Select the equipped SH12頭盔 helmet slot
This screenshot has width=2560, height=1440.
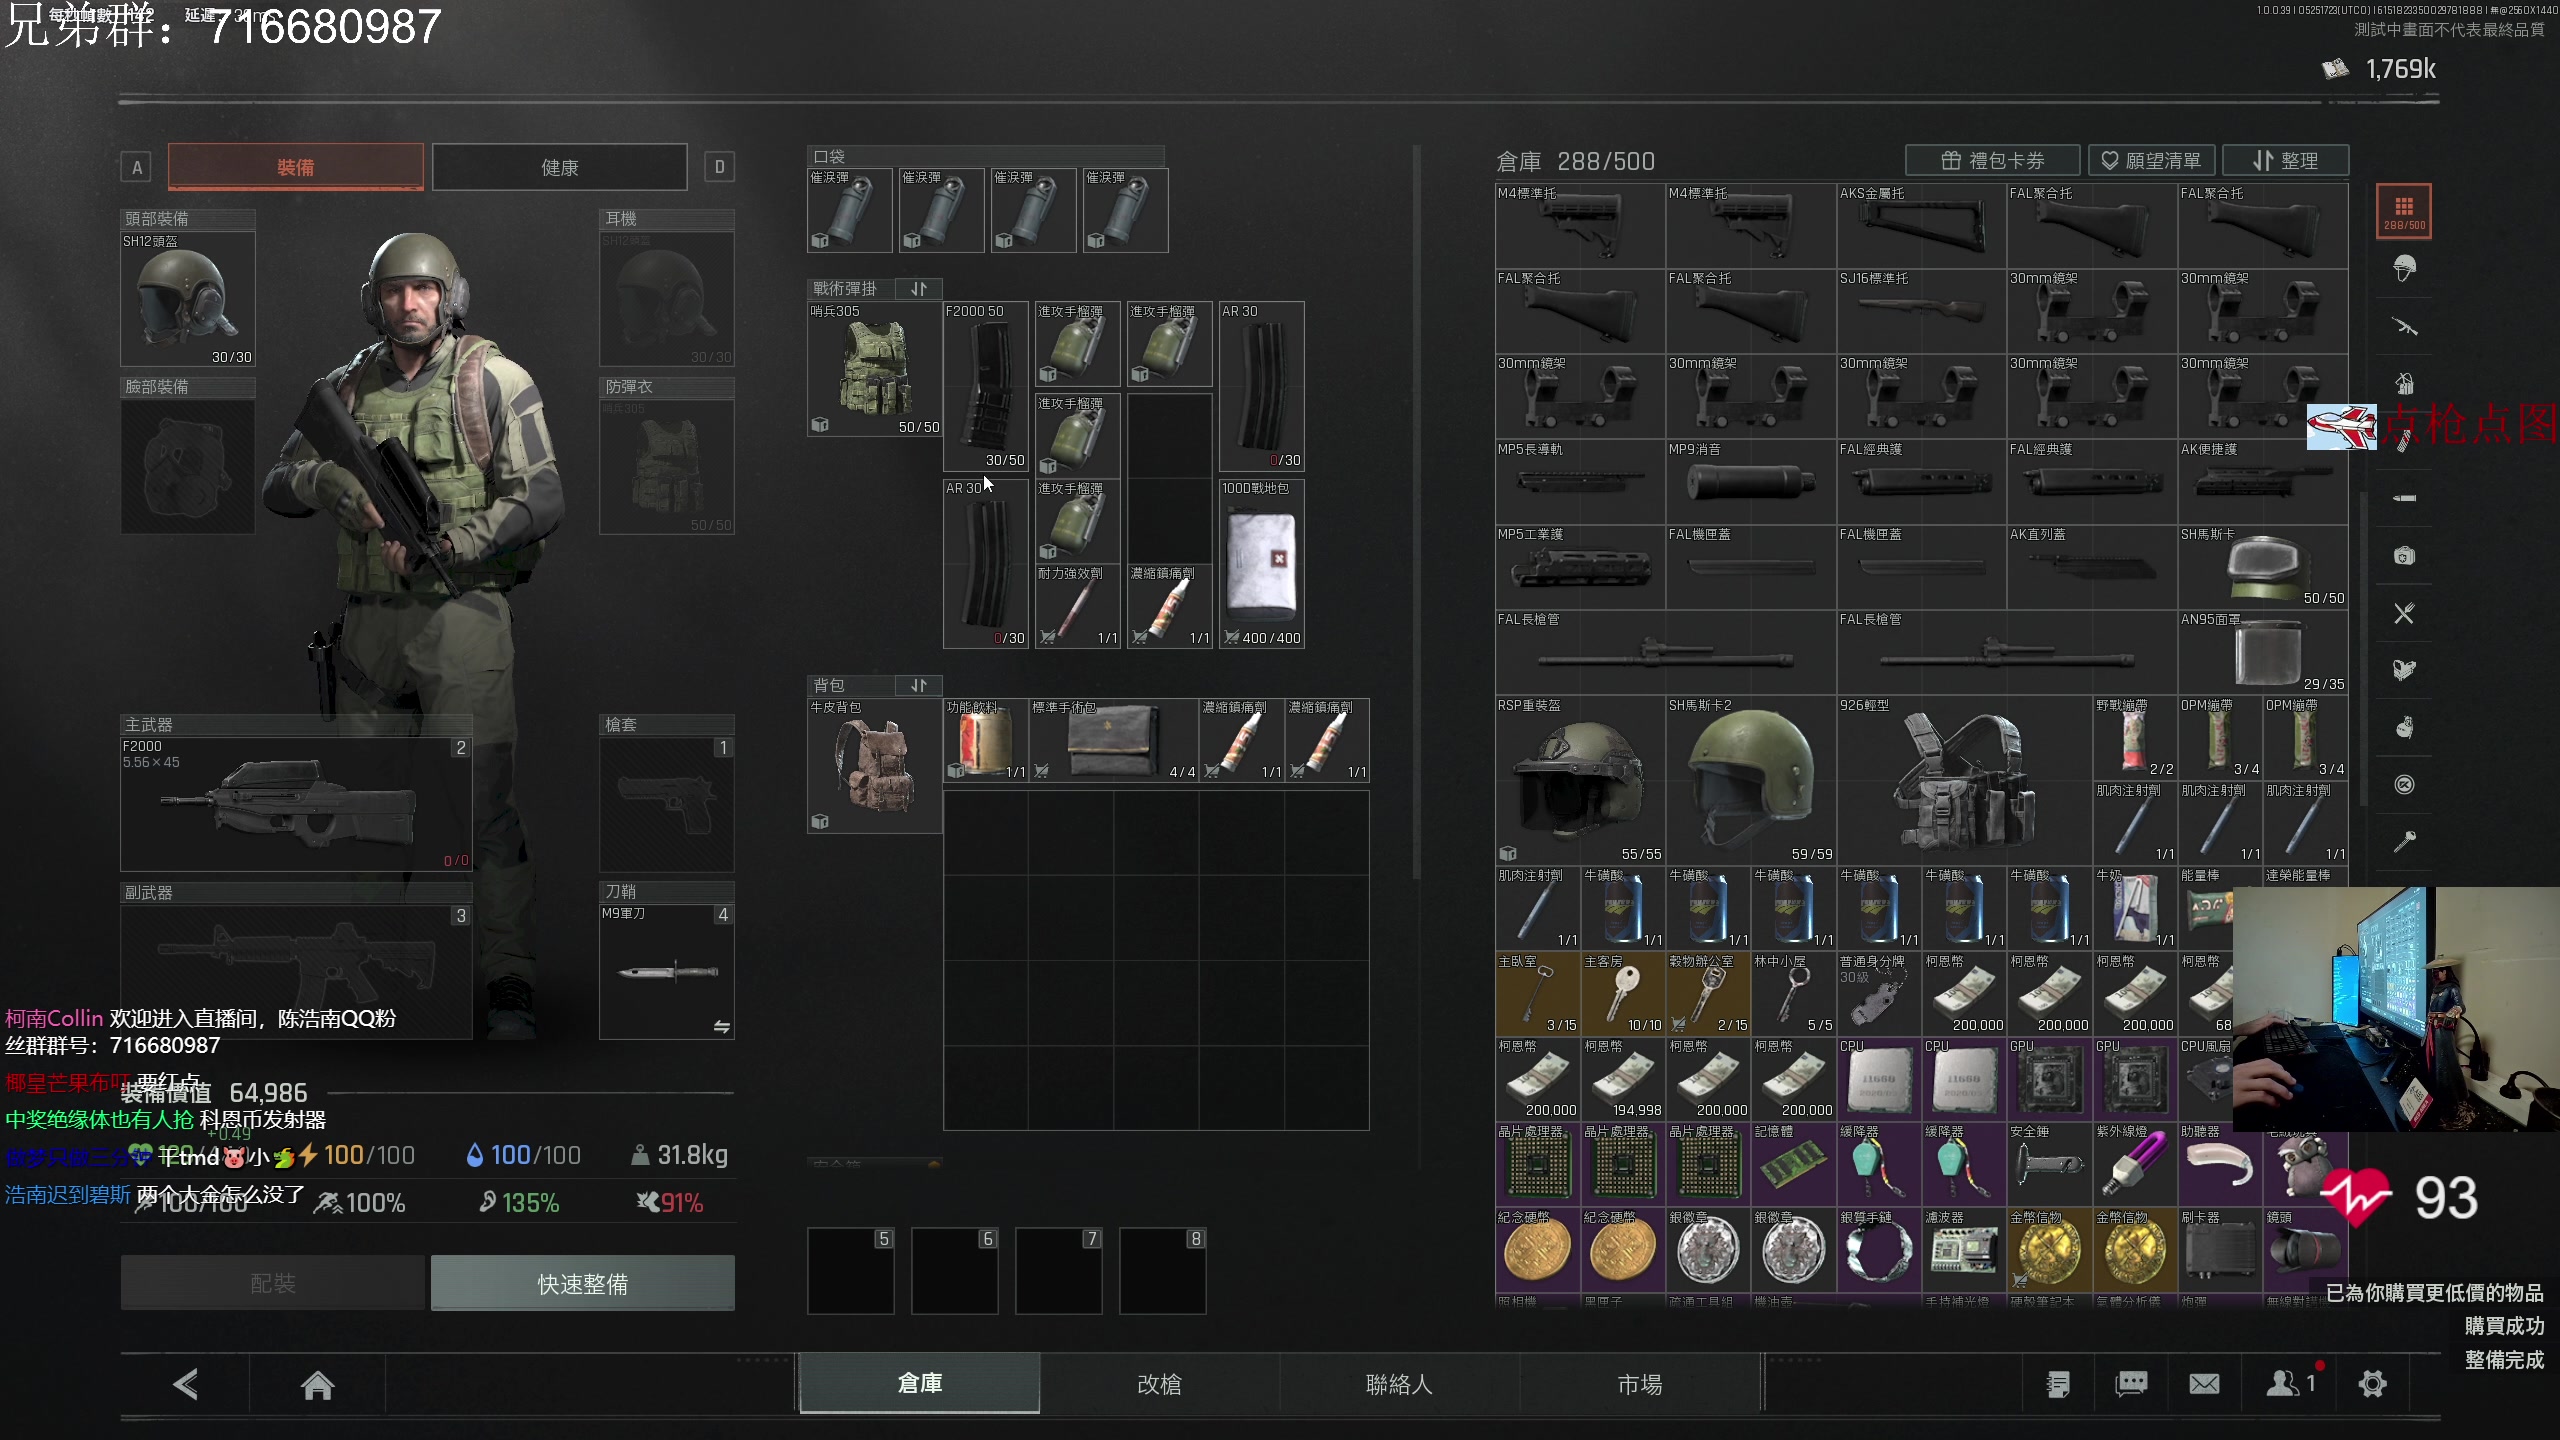point(188,299)
